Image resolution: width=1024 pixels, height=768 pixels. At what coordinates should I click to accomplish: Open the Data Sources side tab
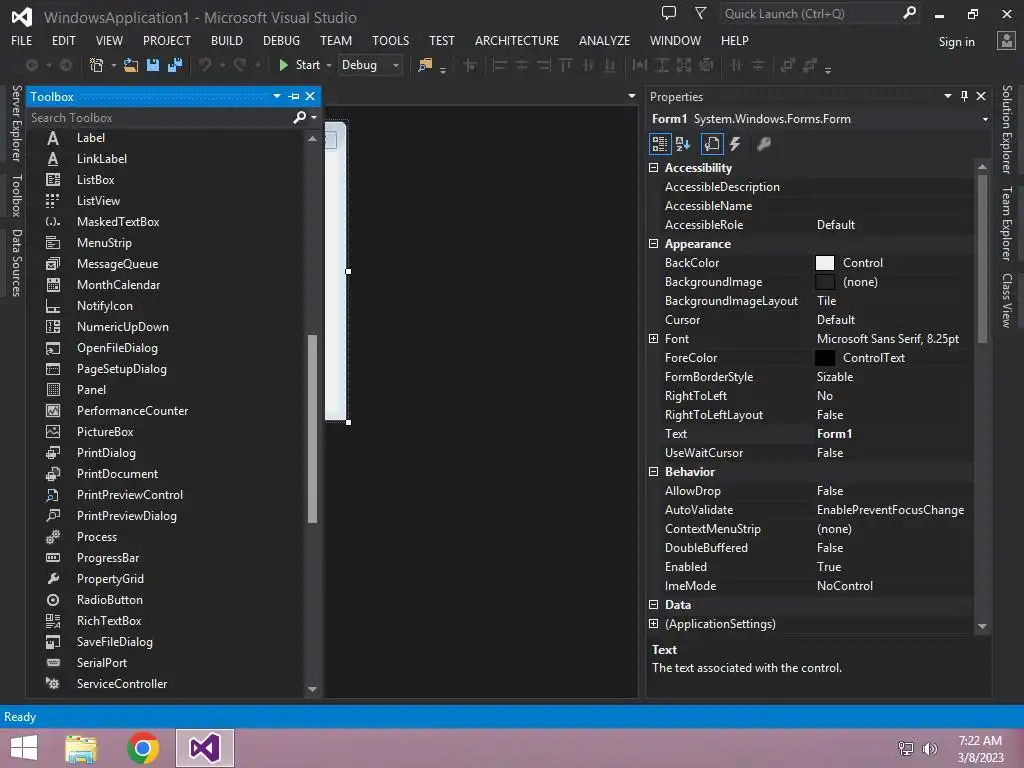16,263
